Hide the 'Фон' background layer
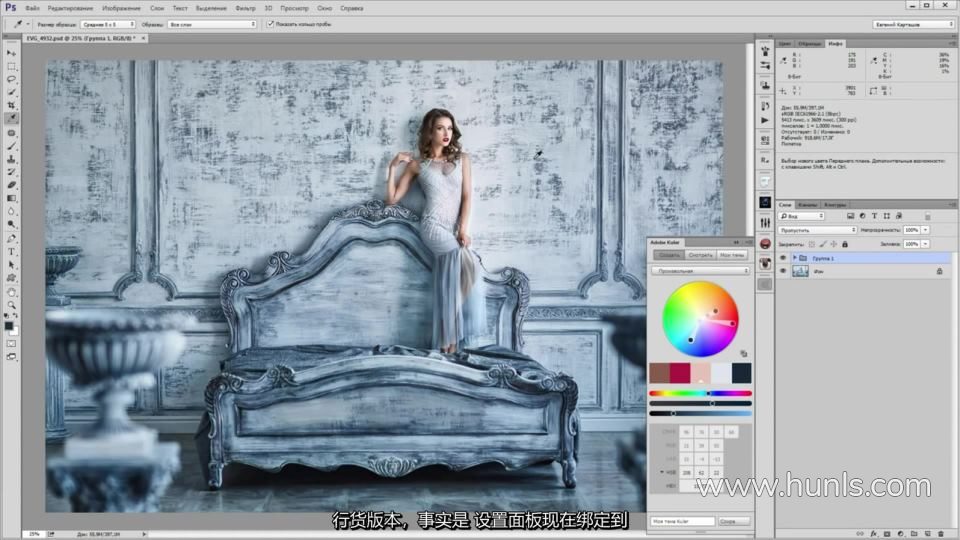The image size is (960, 540). coord(783,270)
